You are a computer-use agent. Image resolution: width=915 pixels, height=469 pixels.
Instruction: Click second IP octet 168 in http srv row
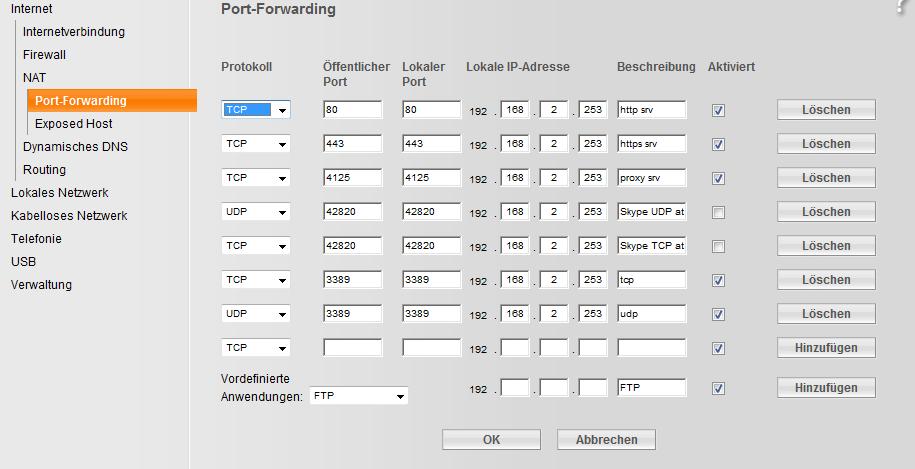[515, 110]
